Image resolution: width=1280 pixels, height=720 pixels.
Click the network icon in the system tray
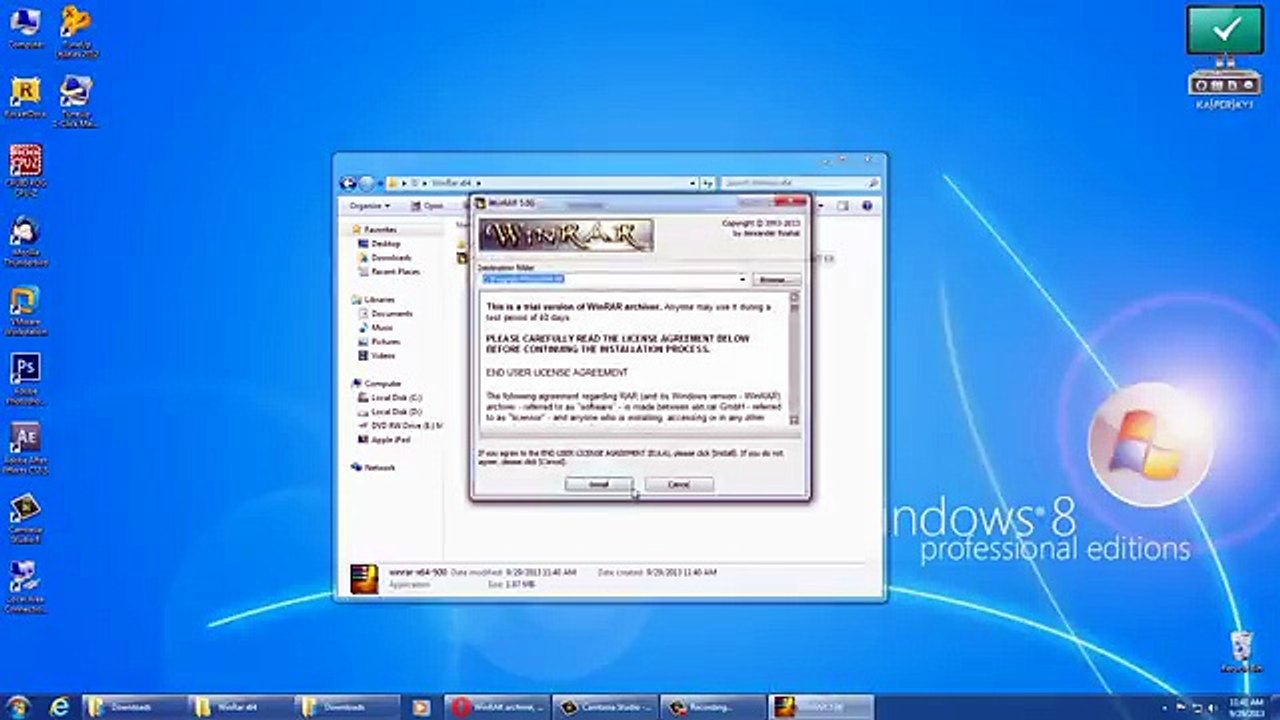[x=1197, y=707]
